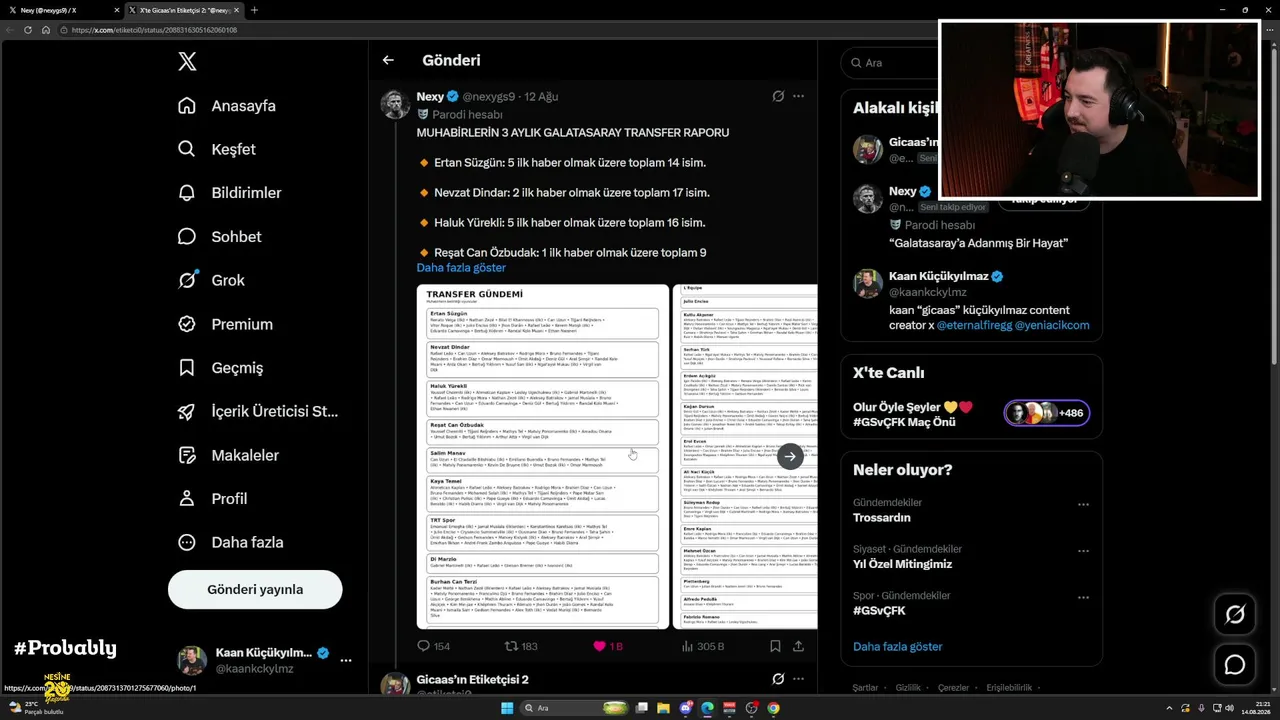Open Discord from the taskbar
The image size is (1280, 720).
685,708
